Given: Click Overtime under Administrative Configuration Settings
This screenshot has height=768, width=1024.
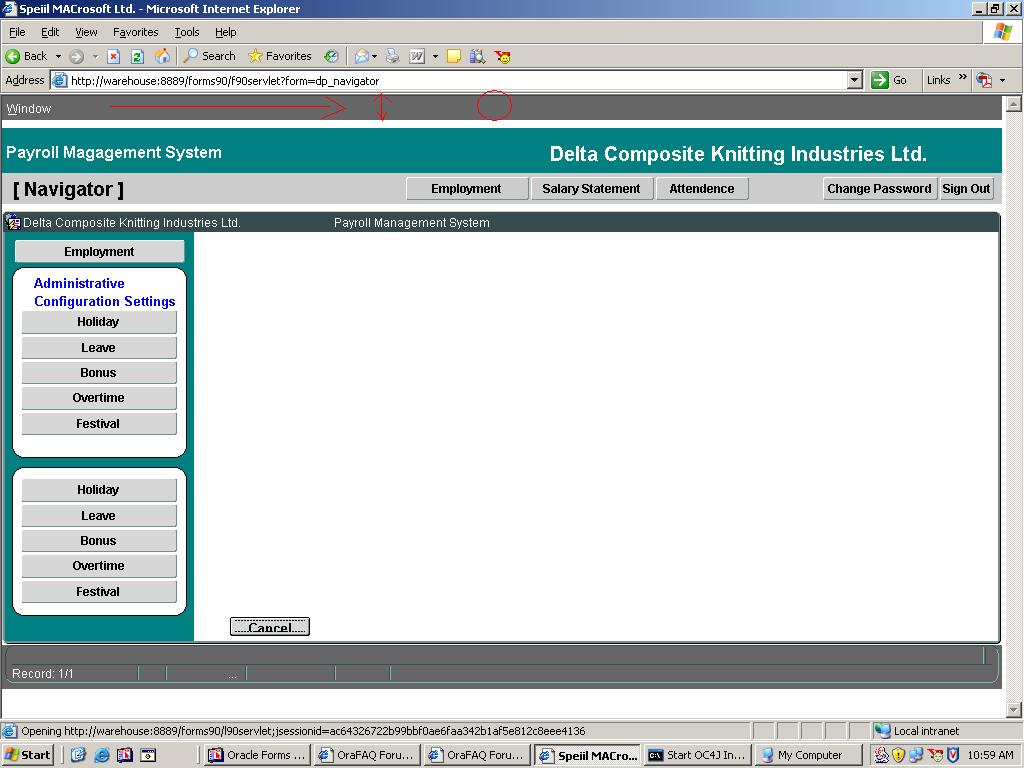Looking at the screenshot, I should click(99, 398).
